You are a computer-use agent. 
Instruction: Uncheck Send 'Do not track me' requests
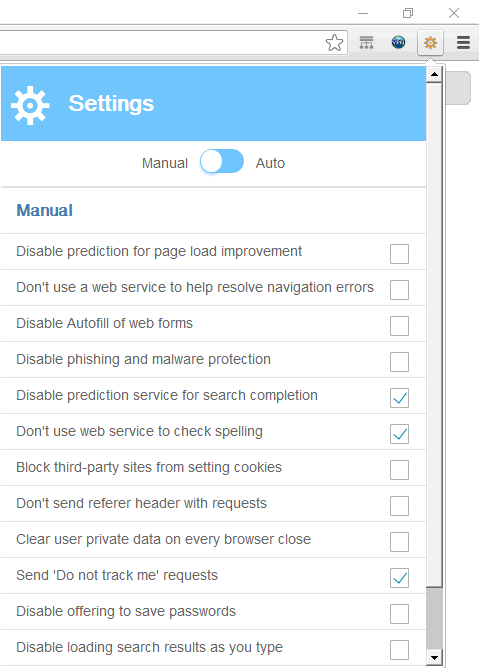point(399,578)
